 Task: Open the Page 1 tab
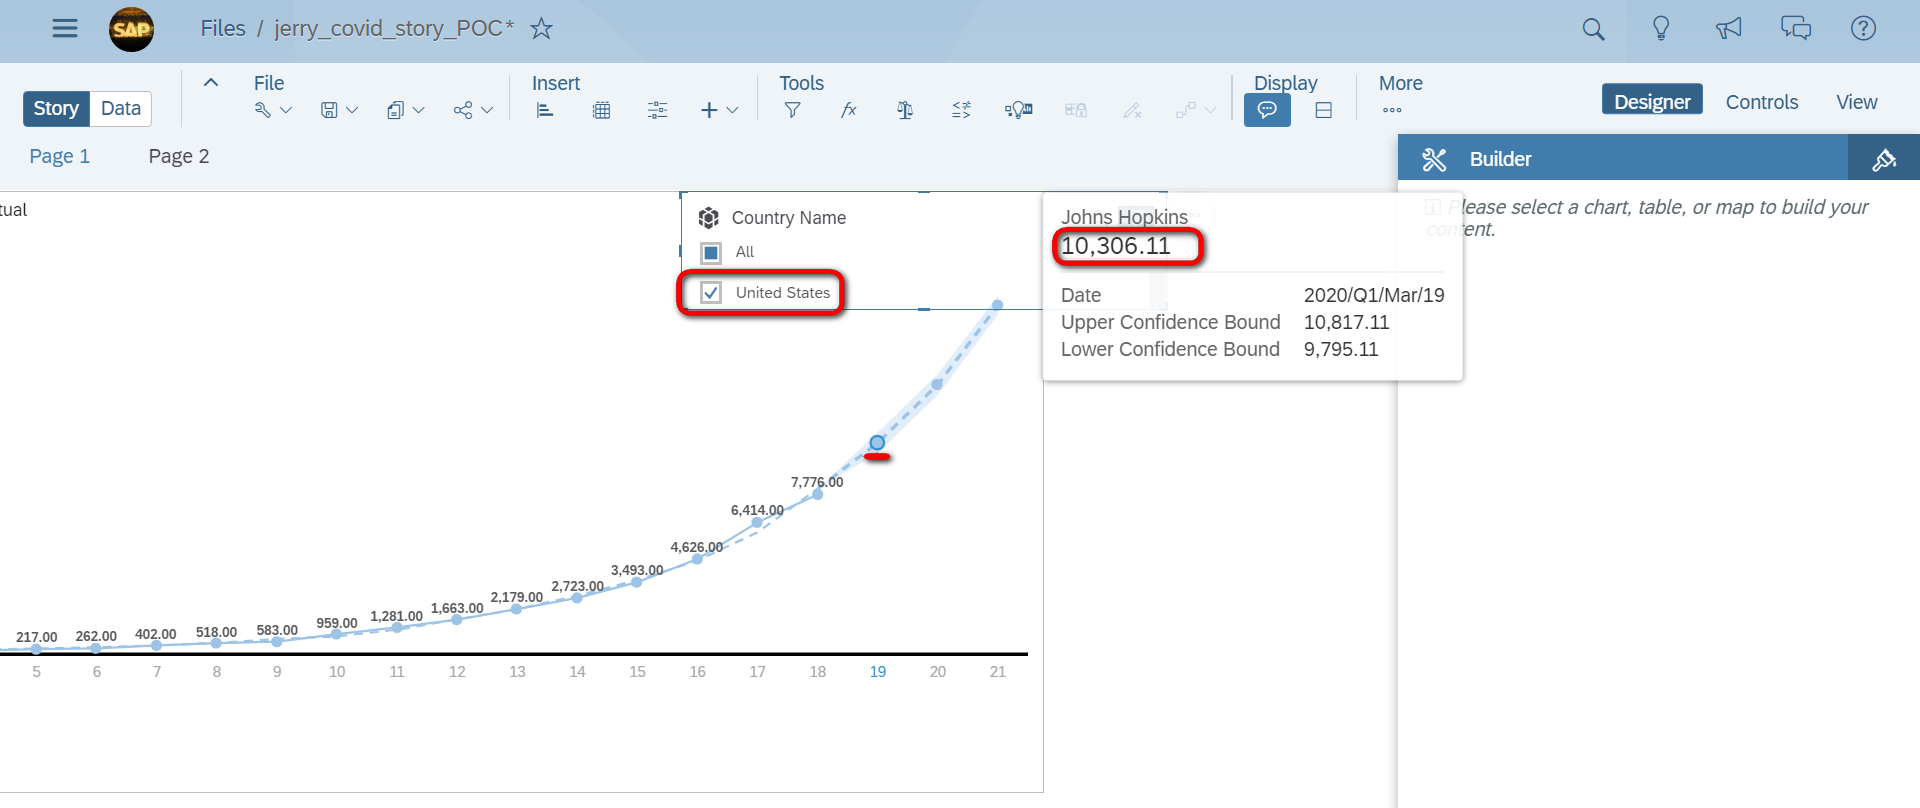[x=60, y=156]
